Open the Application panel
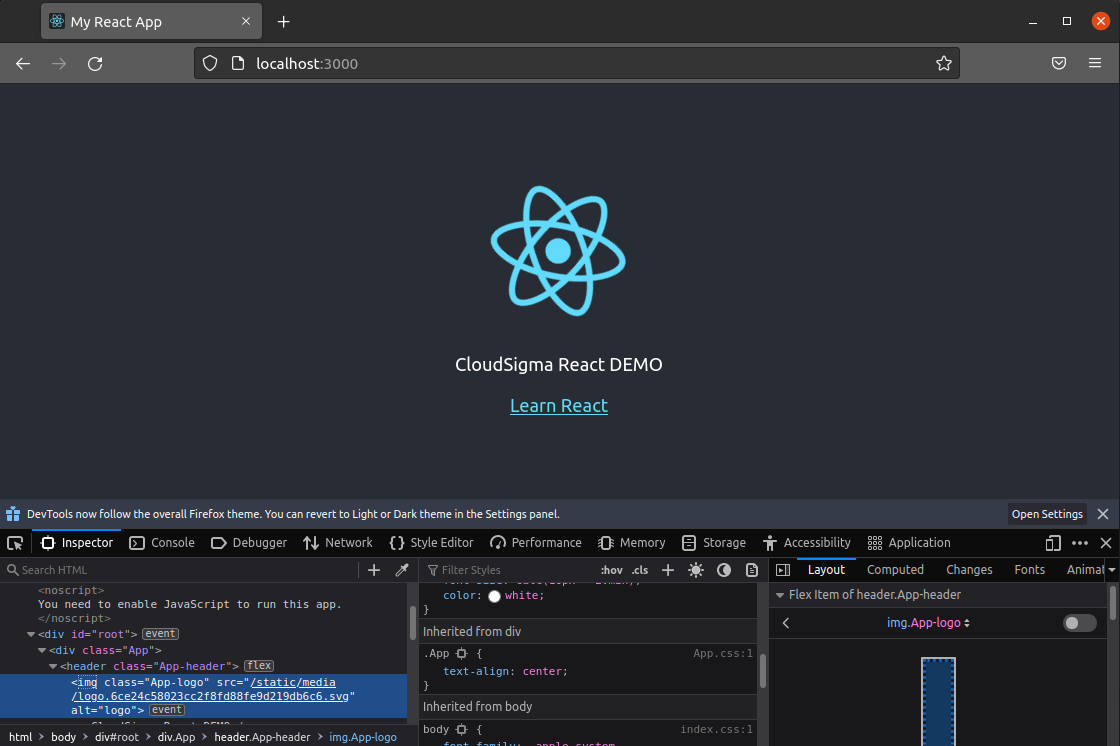Image resolution: width=1120 pixels, height=746 pixels. tap(909, 543)
